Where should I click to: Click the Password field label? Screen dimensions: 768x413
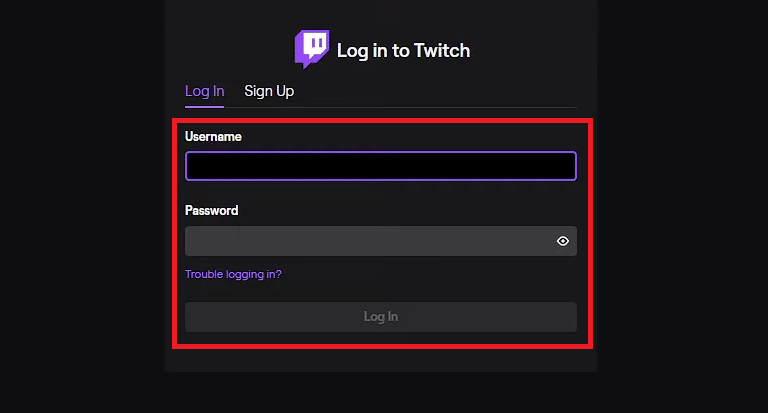212,211
